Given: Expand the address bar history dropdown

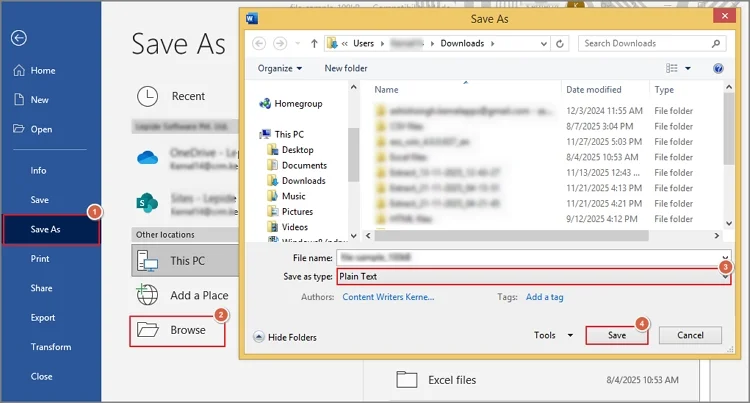Looking at the screenshot, I should (x=544, y=44).
